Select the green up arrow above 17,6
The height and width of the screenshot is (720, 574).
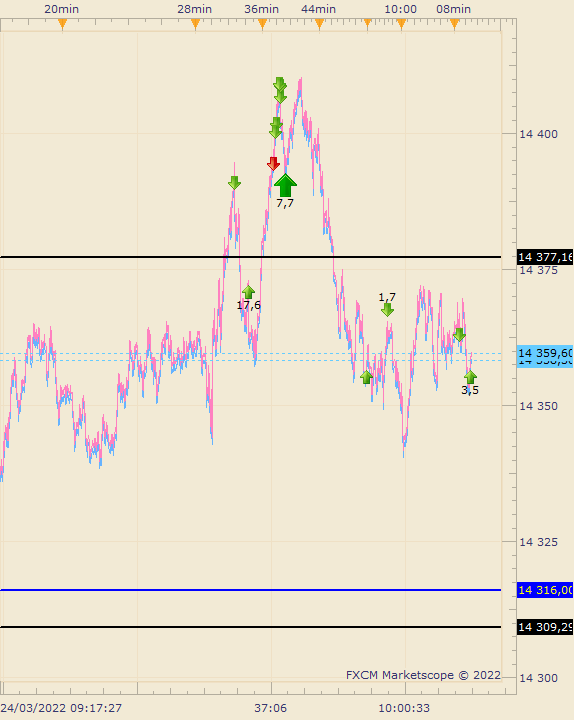[x=248, y=292]
